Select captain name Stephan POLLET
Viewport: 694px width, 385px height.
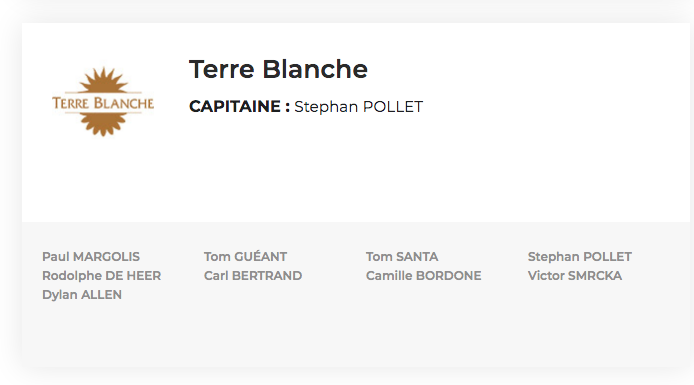point(359,107)
